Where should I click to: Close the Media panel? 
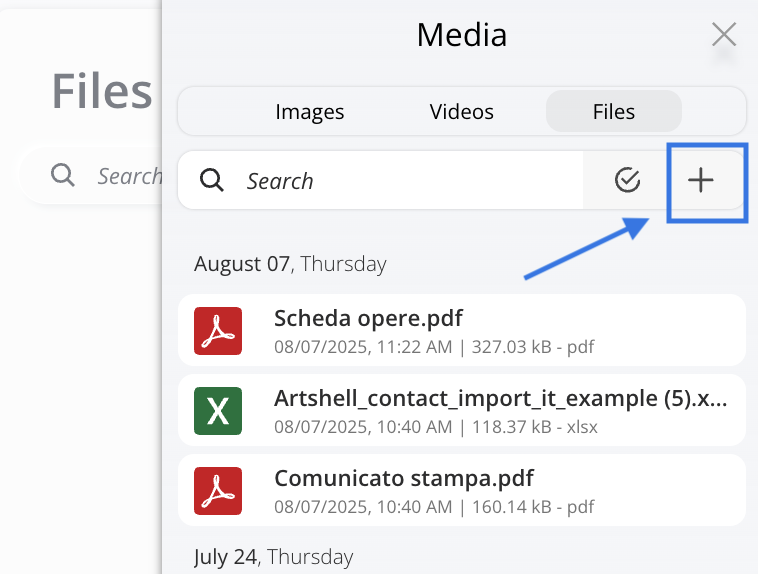724,34
